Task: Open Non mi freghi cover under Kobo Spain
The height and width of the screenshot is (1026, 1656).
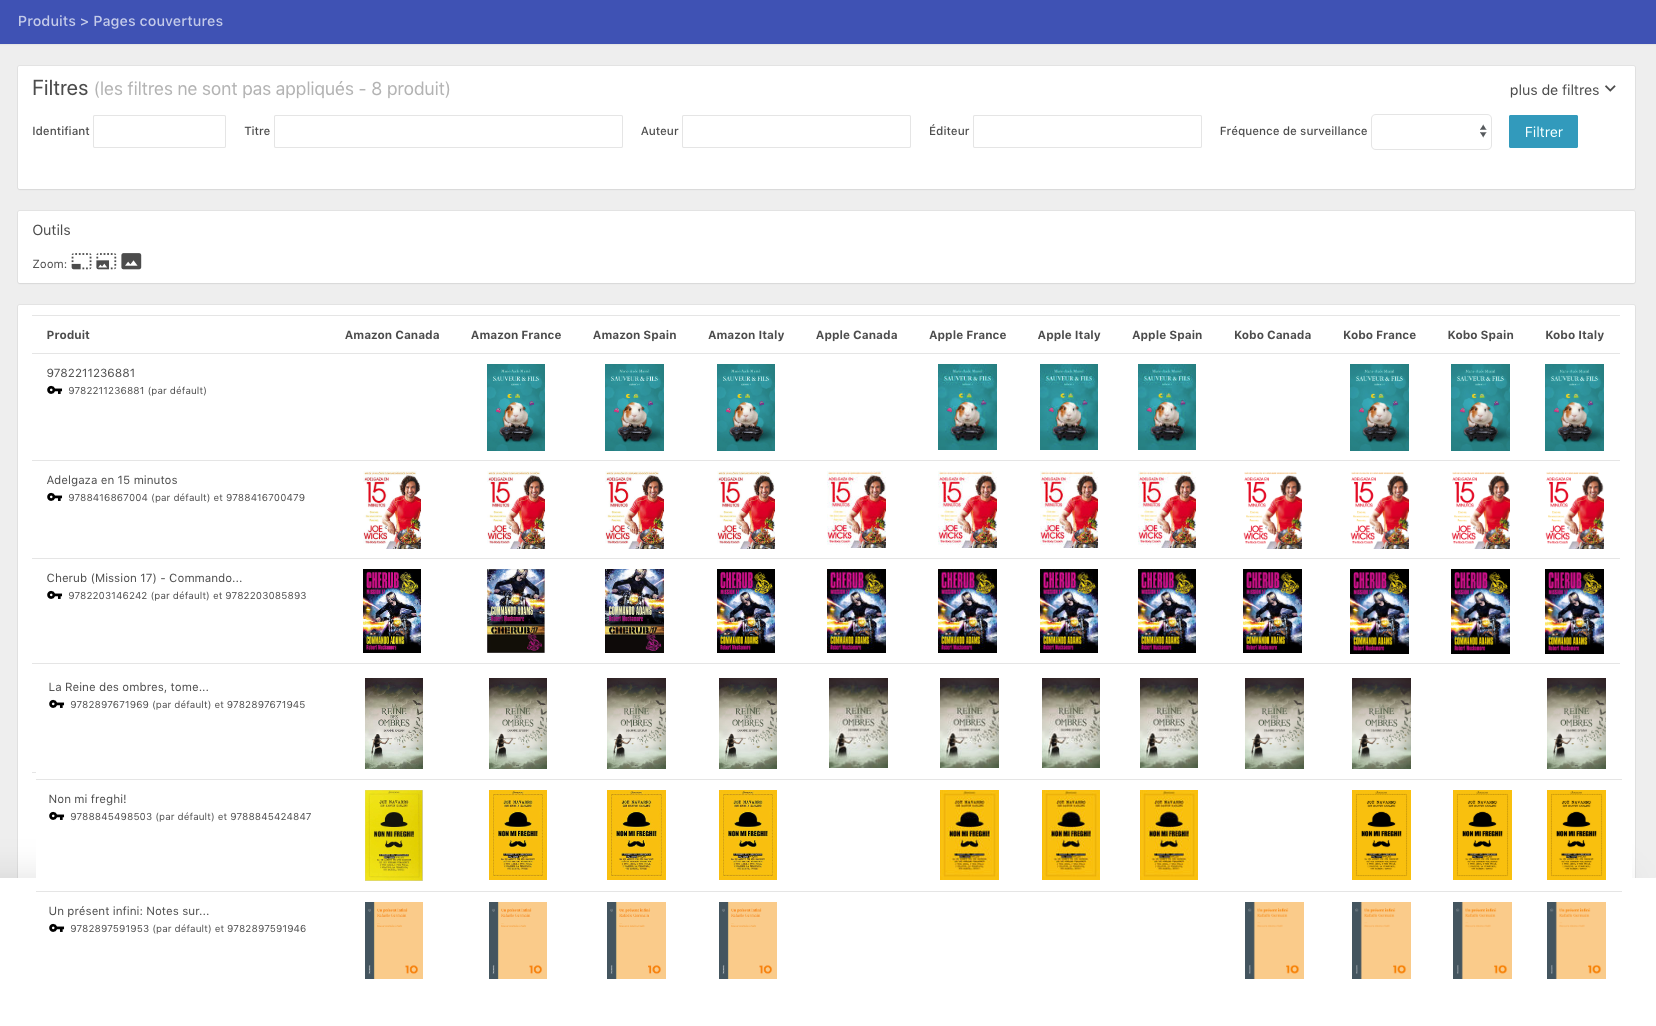Action: tap(1482, 835)
